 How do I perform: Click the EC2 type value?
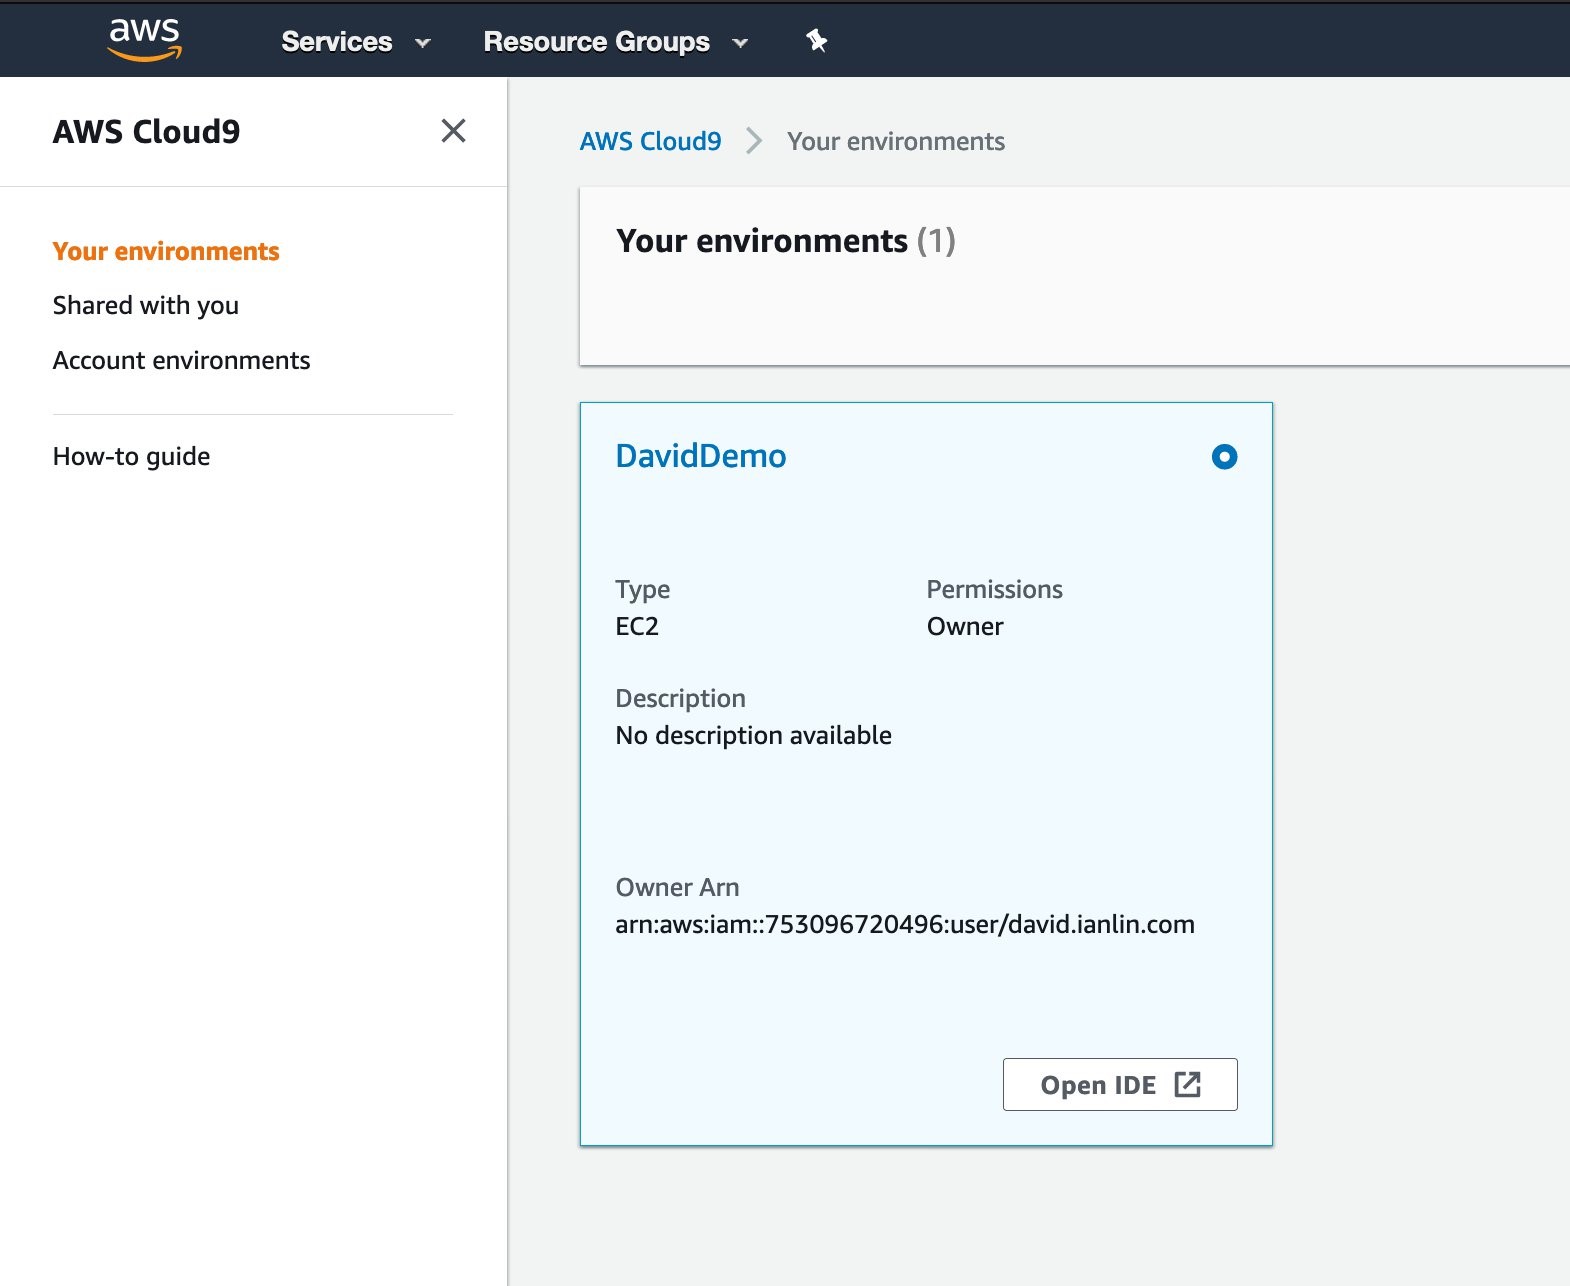point(637,626)
